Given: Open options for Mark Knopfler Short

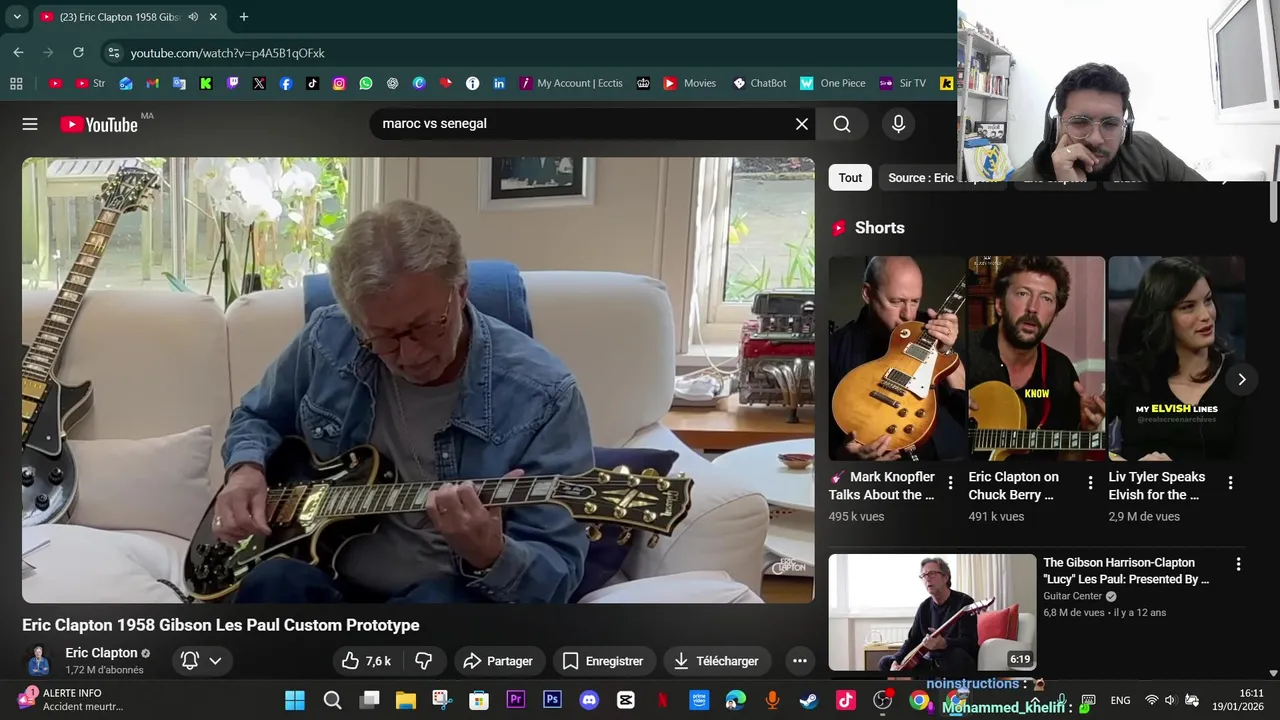Looking at the screenshot, I should coord(950,483).
